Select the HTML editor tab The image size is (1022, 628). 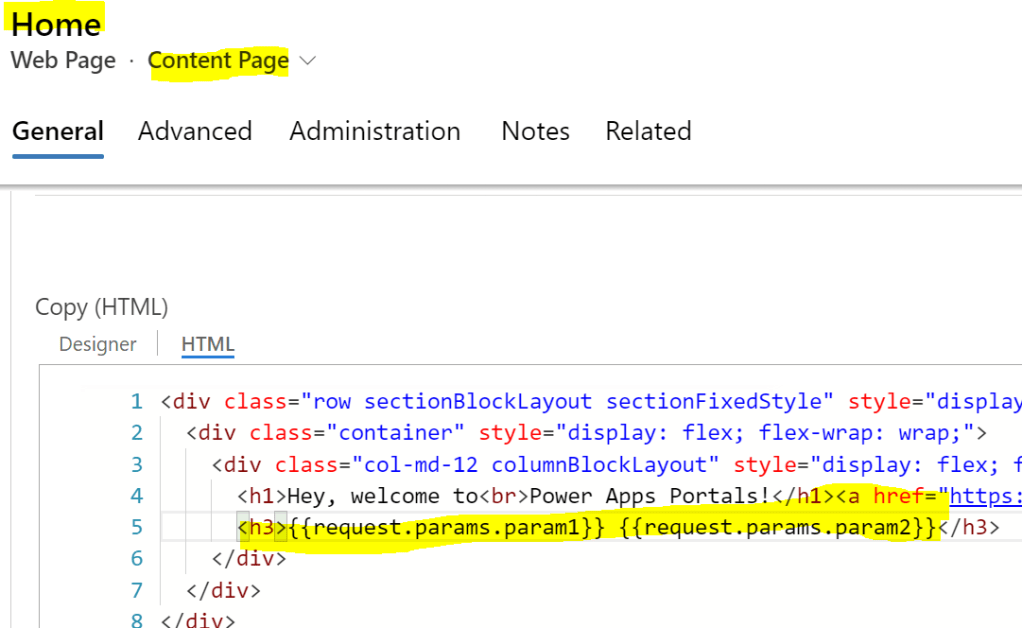[x=207, y=344]
